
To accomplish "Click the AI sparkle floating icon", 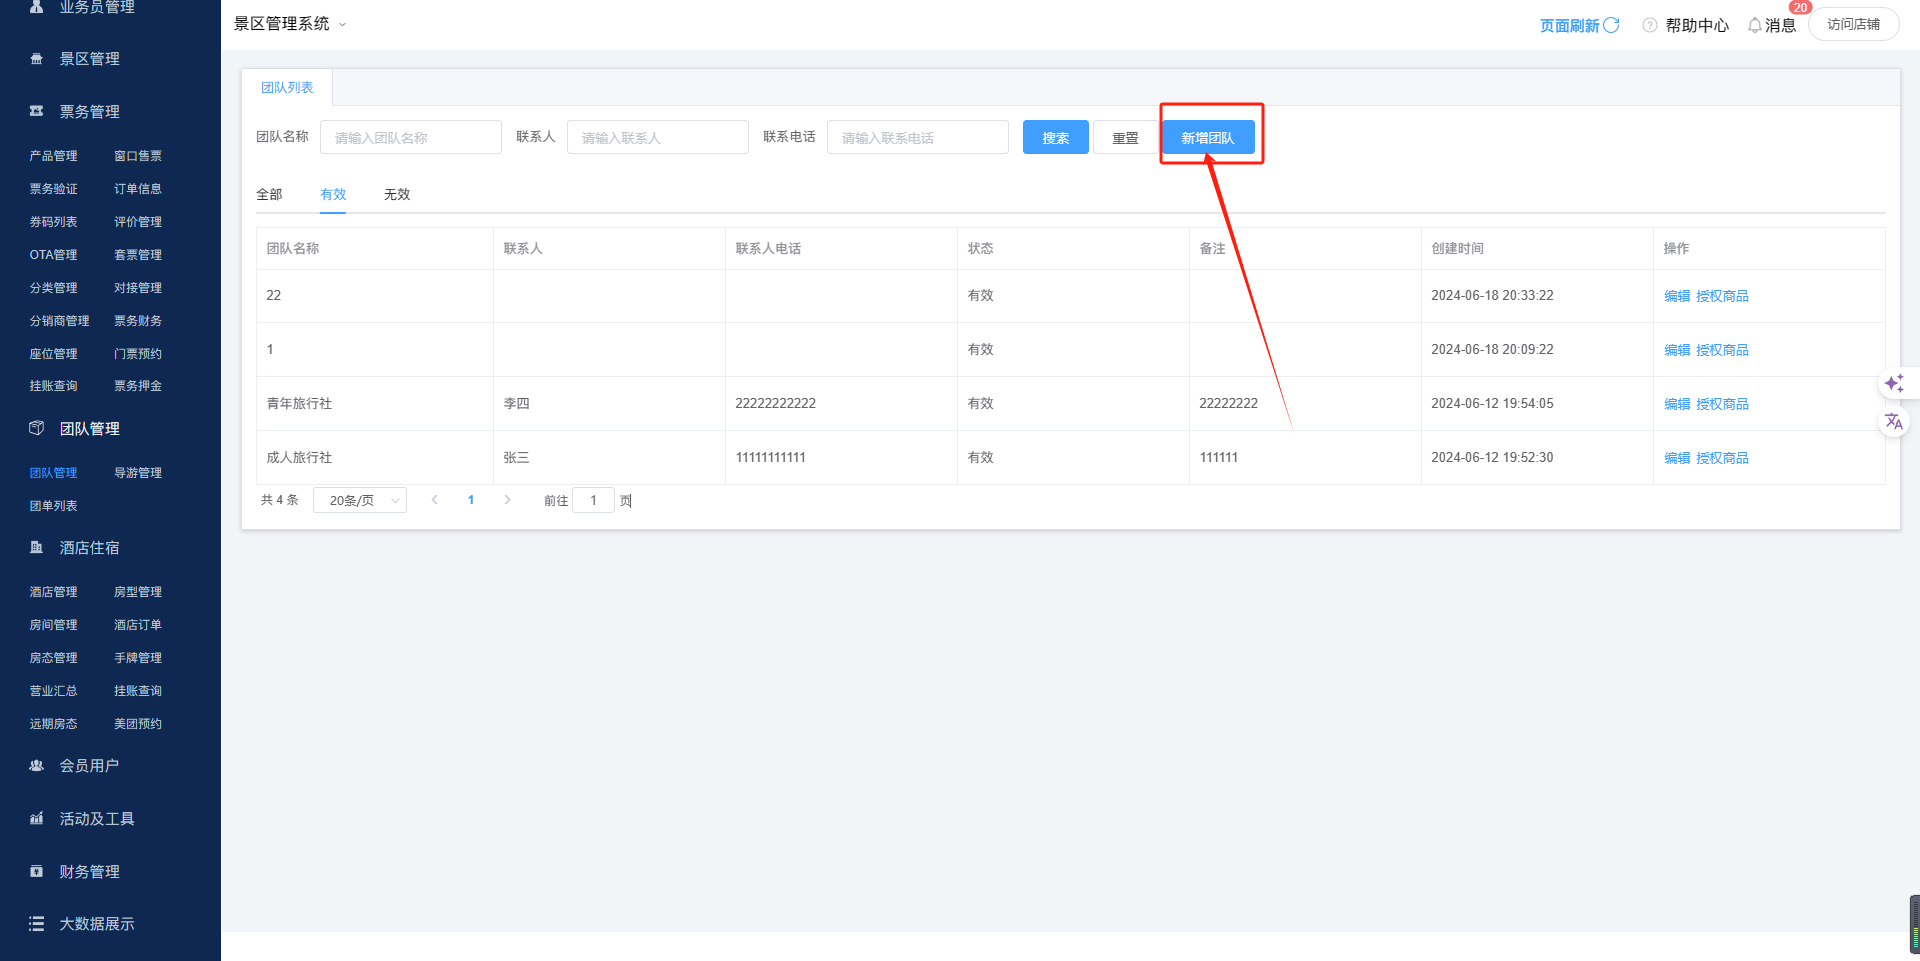I will click(1894, 384).
